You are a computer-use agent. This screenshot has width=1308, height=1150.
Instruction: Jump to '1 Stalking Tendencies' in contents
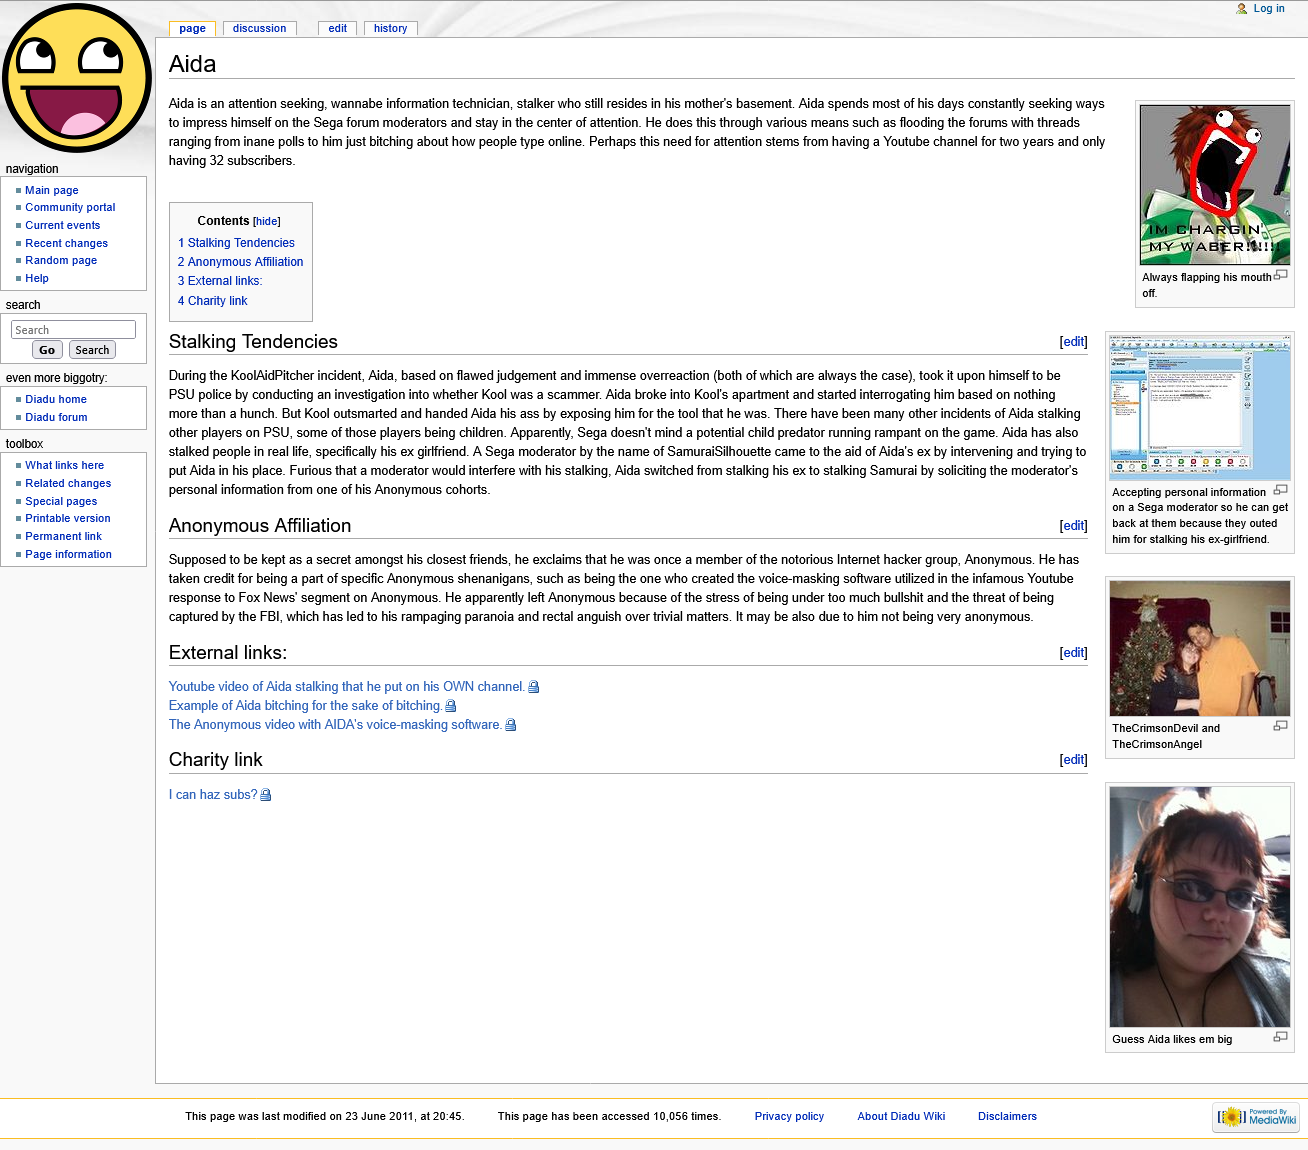[236, 243]
